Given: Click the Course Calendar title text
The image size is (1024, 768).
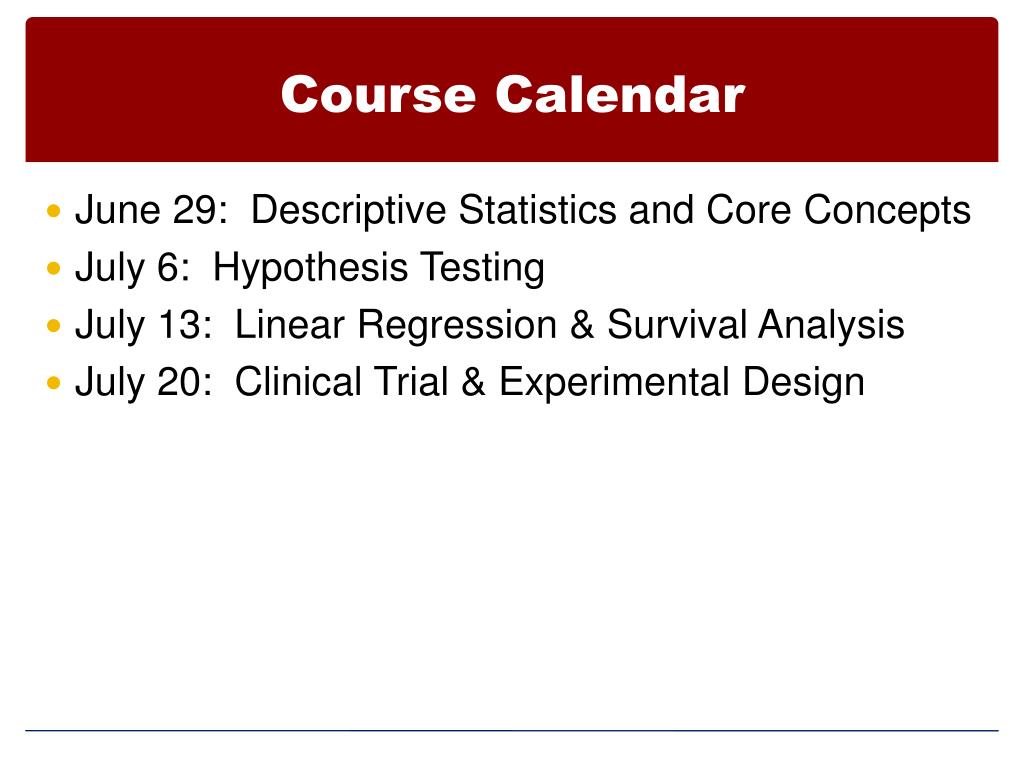Looking at the screenshot, I should (513, 95).
